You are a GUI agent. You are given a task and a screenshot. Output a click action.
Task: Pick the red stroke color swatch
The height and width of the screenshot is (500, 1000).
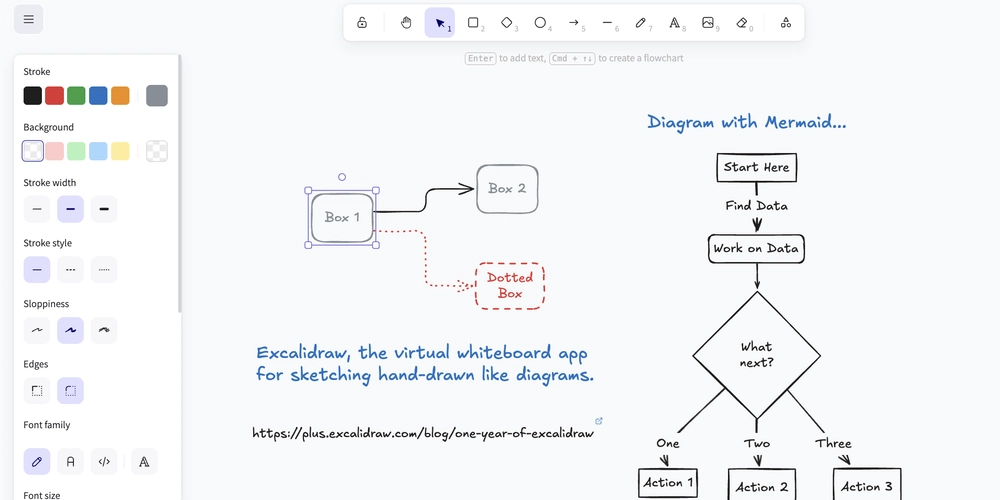tap(55, 96)
